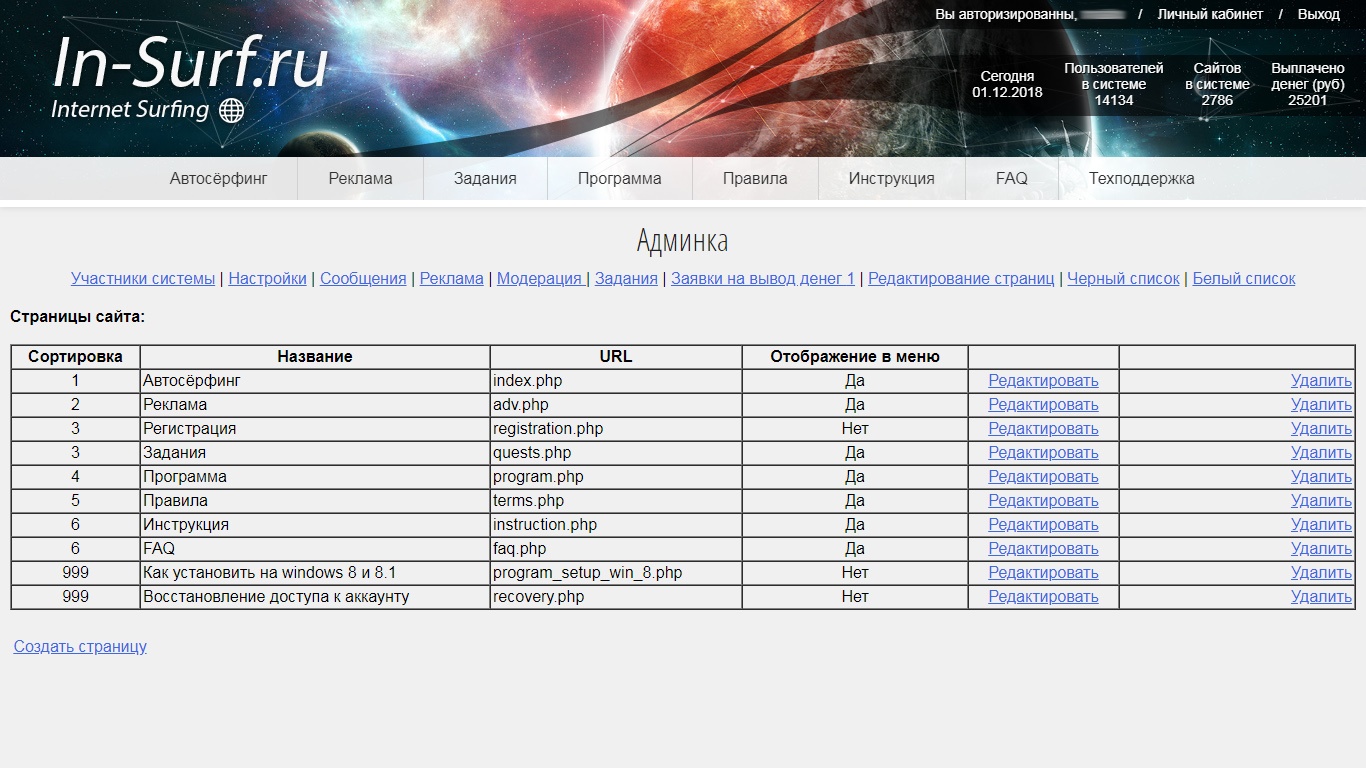Viewport: 1366px width, 768px height.
Task: Edit the program.php page
Action: click(1043, 477)
